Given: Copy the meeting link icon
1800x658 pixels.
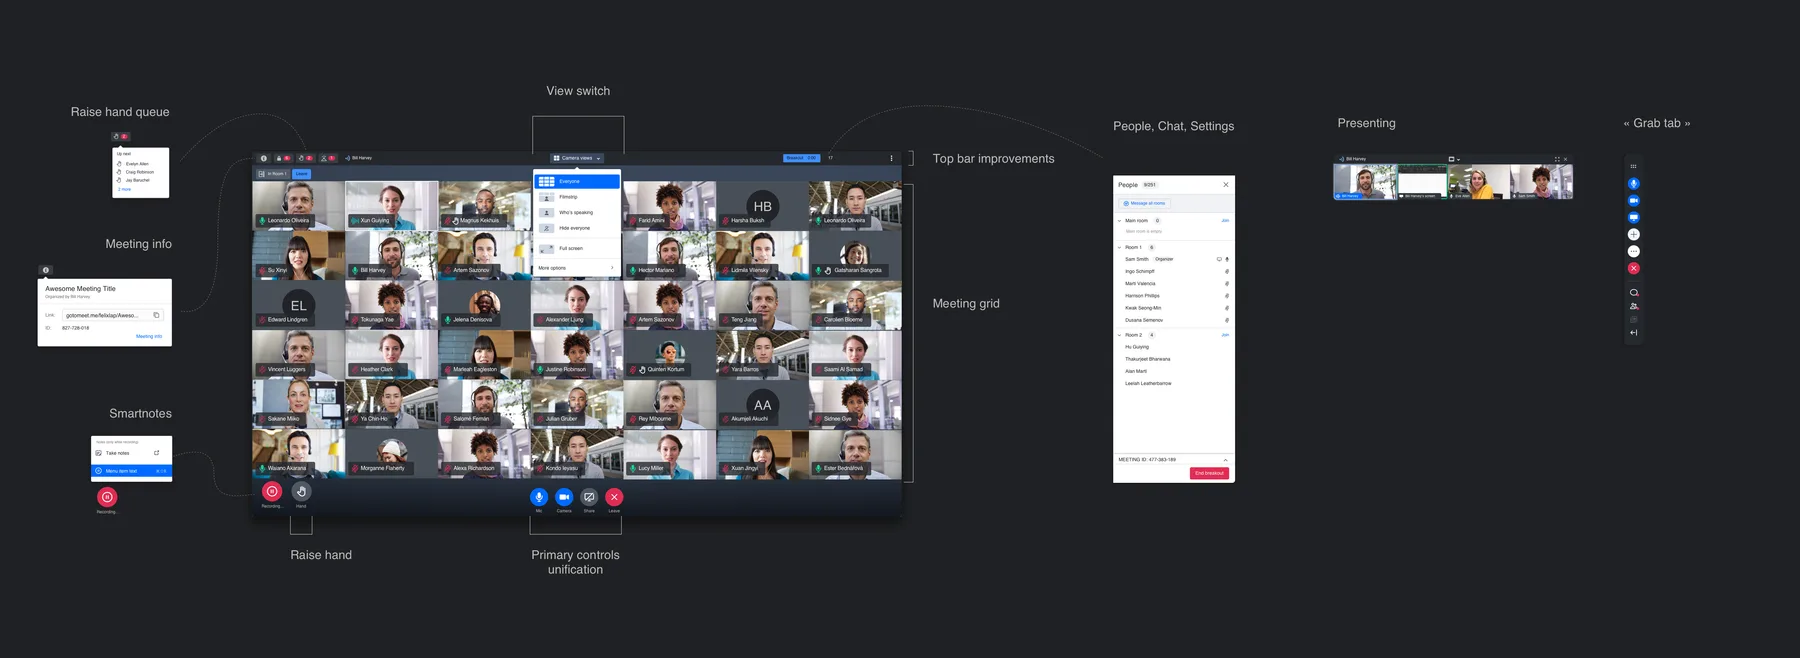Looking at the screenshot, I should click(156, 315).
